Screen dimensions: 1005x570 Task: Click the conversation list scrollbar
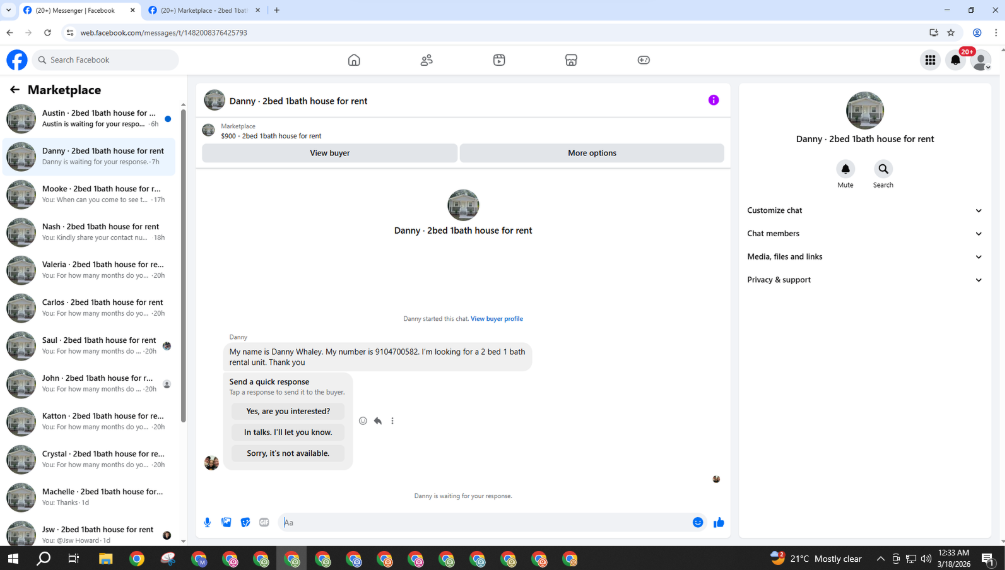(183, 266)
